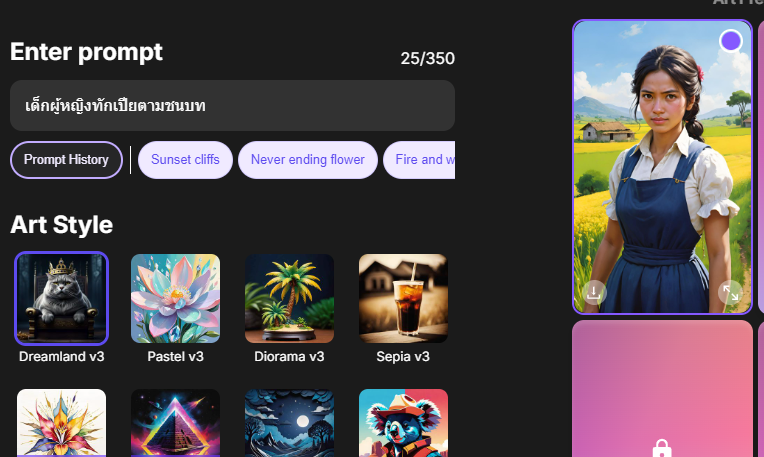764x457 pixels.
Task: Select the neon pyramid style thumbnail
Action: click(175, 423)
